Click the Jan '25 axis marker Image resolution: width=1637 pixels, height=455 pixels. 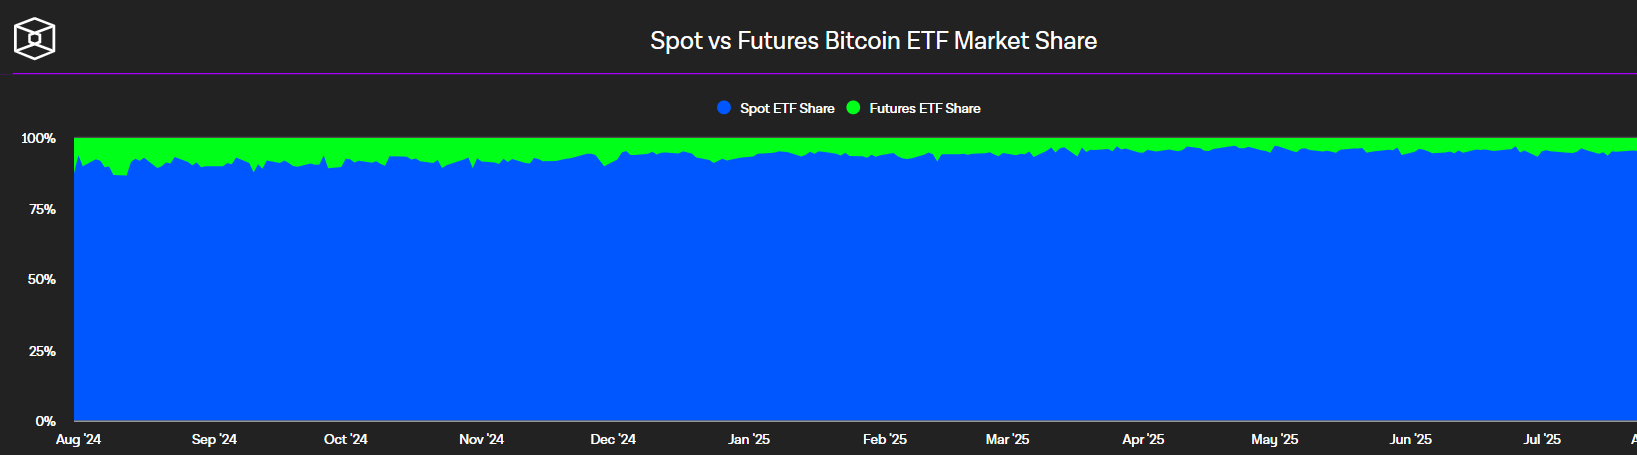point(749,439)
